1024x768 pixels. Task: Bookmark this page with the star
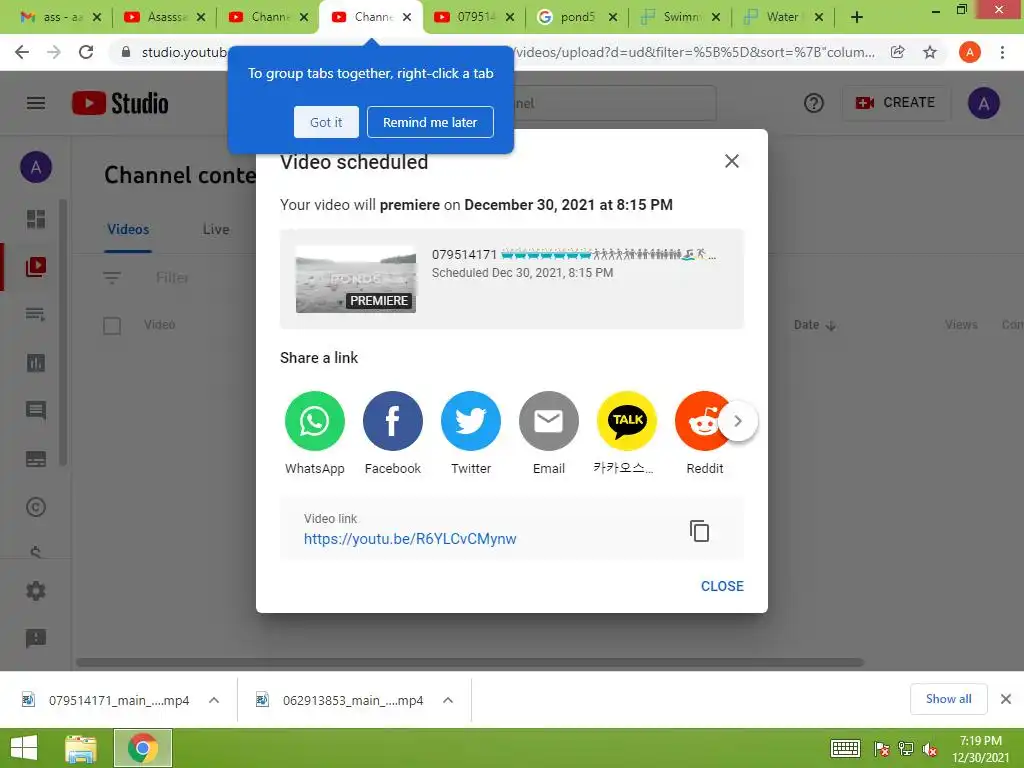930,52
